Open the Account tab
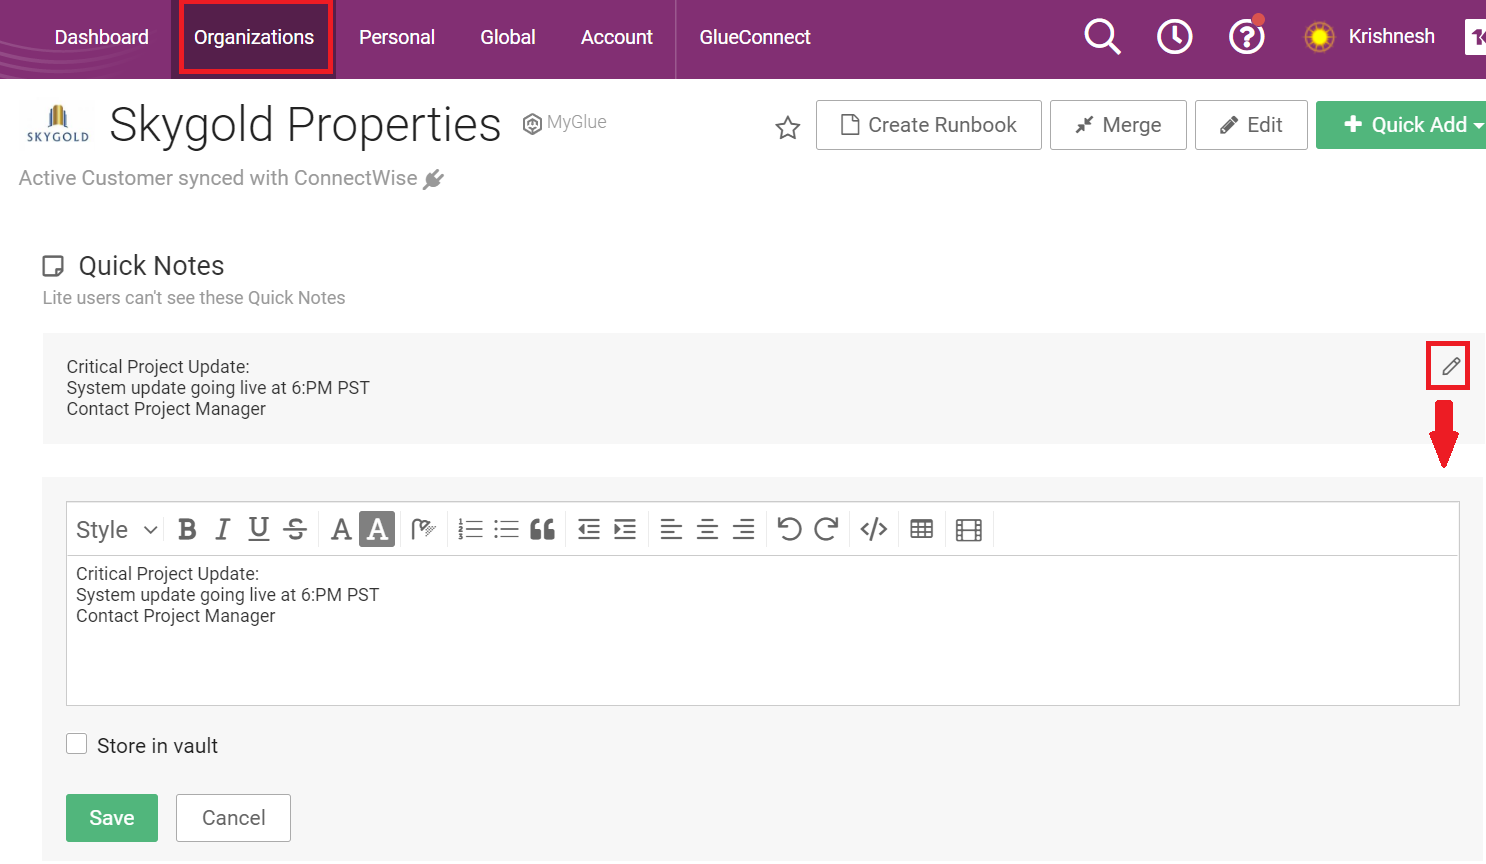The height and width of the screenshot is (864, 1486). (x=617, y=37)
